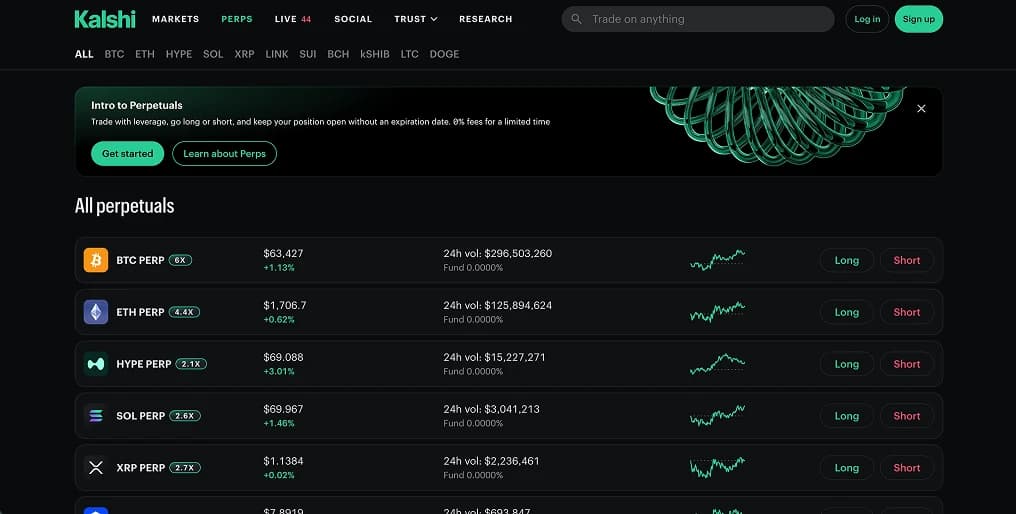Viewport: 1016px width, 514px height.
Task: Go Short on HYPE PERP
Action: point(906,364)
